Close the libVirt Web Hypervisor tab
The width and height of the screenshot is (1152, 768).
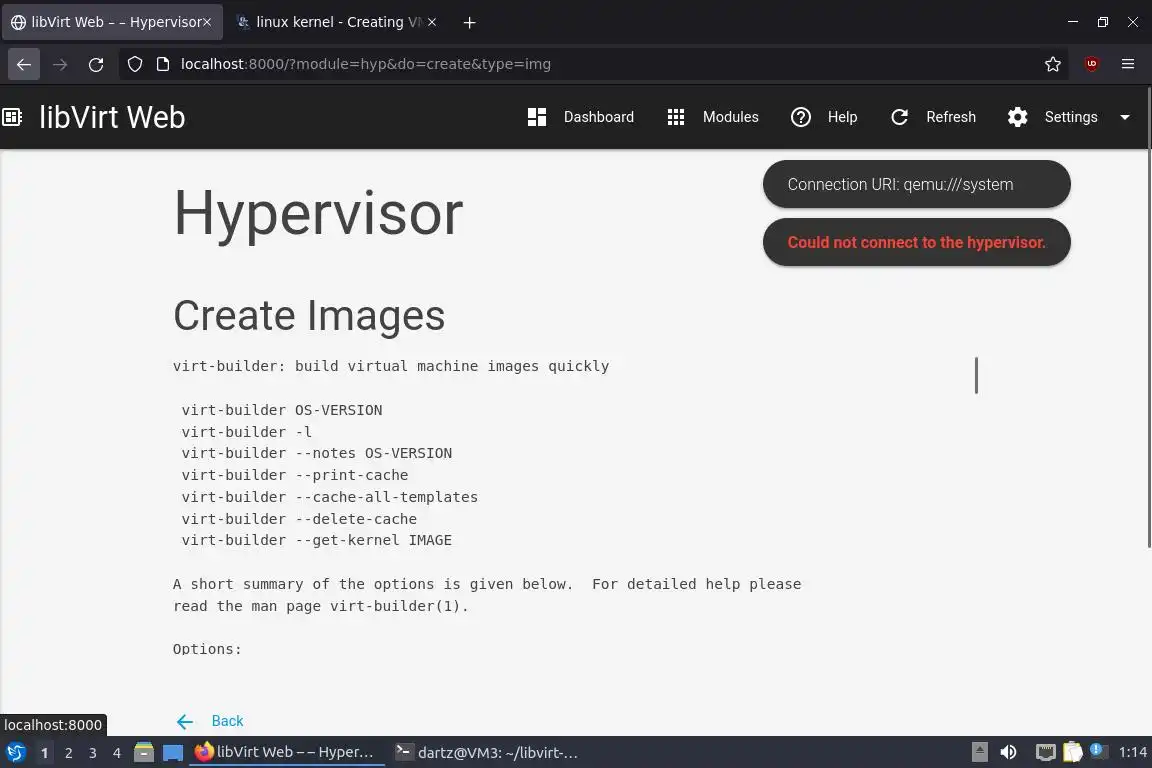[x=207, y=22]
